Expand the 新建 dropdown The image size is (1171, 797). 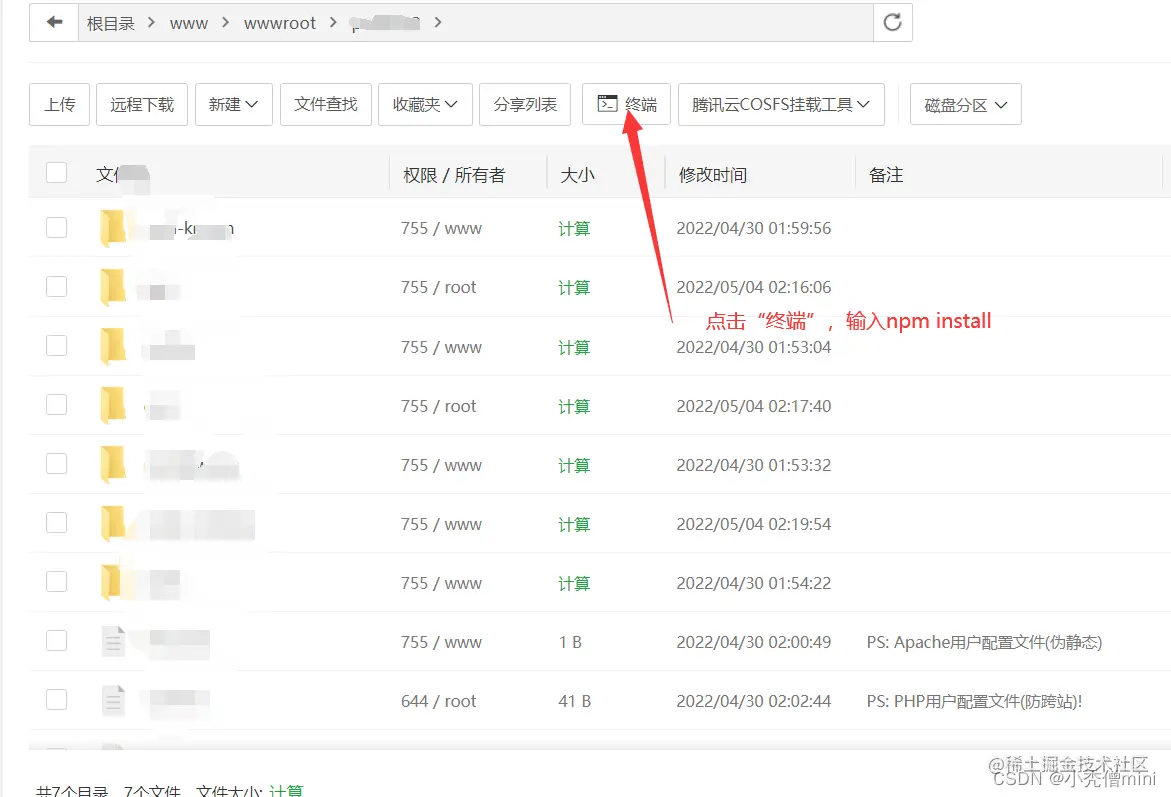(234, 105)
